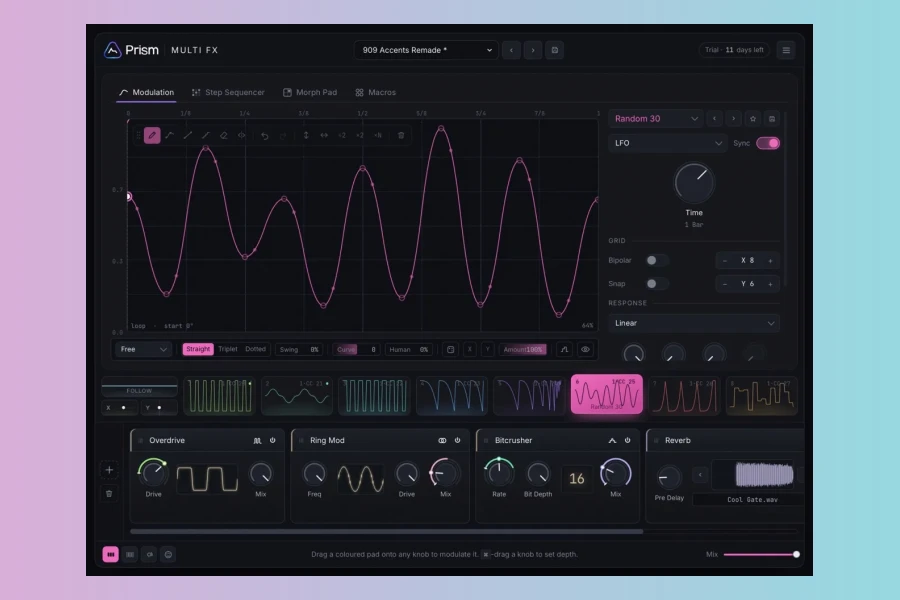Open the Random 30 shape dropdown
Viewport: 900px width, 600px height.
point(656,119)
